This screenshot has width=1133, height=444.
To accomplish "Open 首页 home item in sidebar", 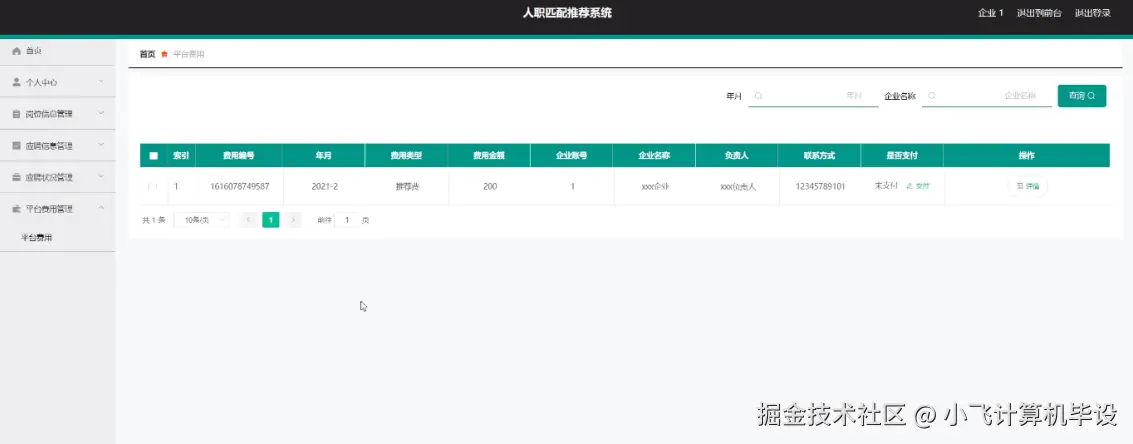I will pos(58,51).
